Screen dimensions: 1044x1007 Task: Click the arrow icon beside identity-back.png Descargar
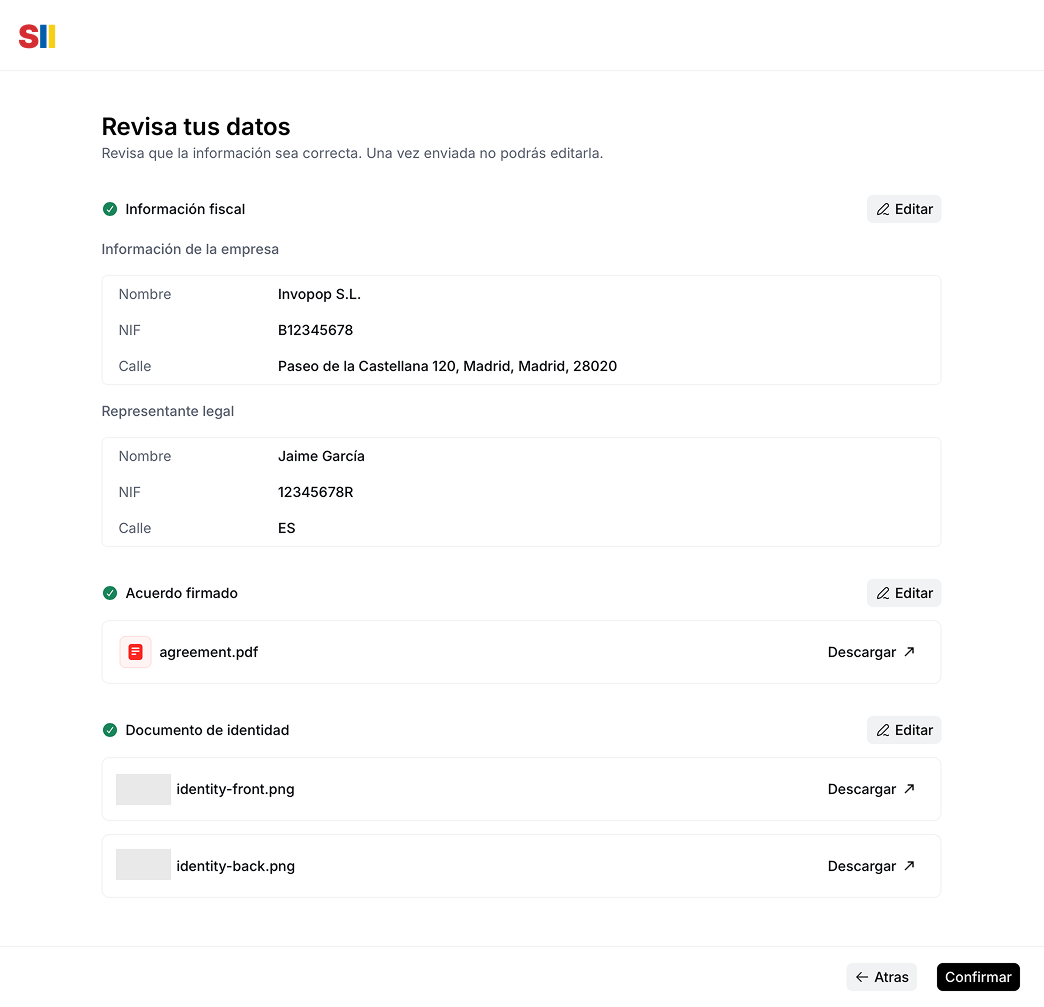coord(909,865)
